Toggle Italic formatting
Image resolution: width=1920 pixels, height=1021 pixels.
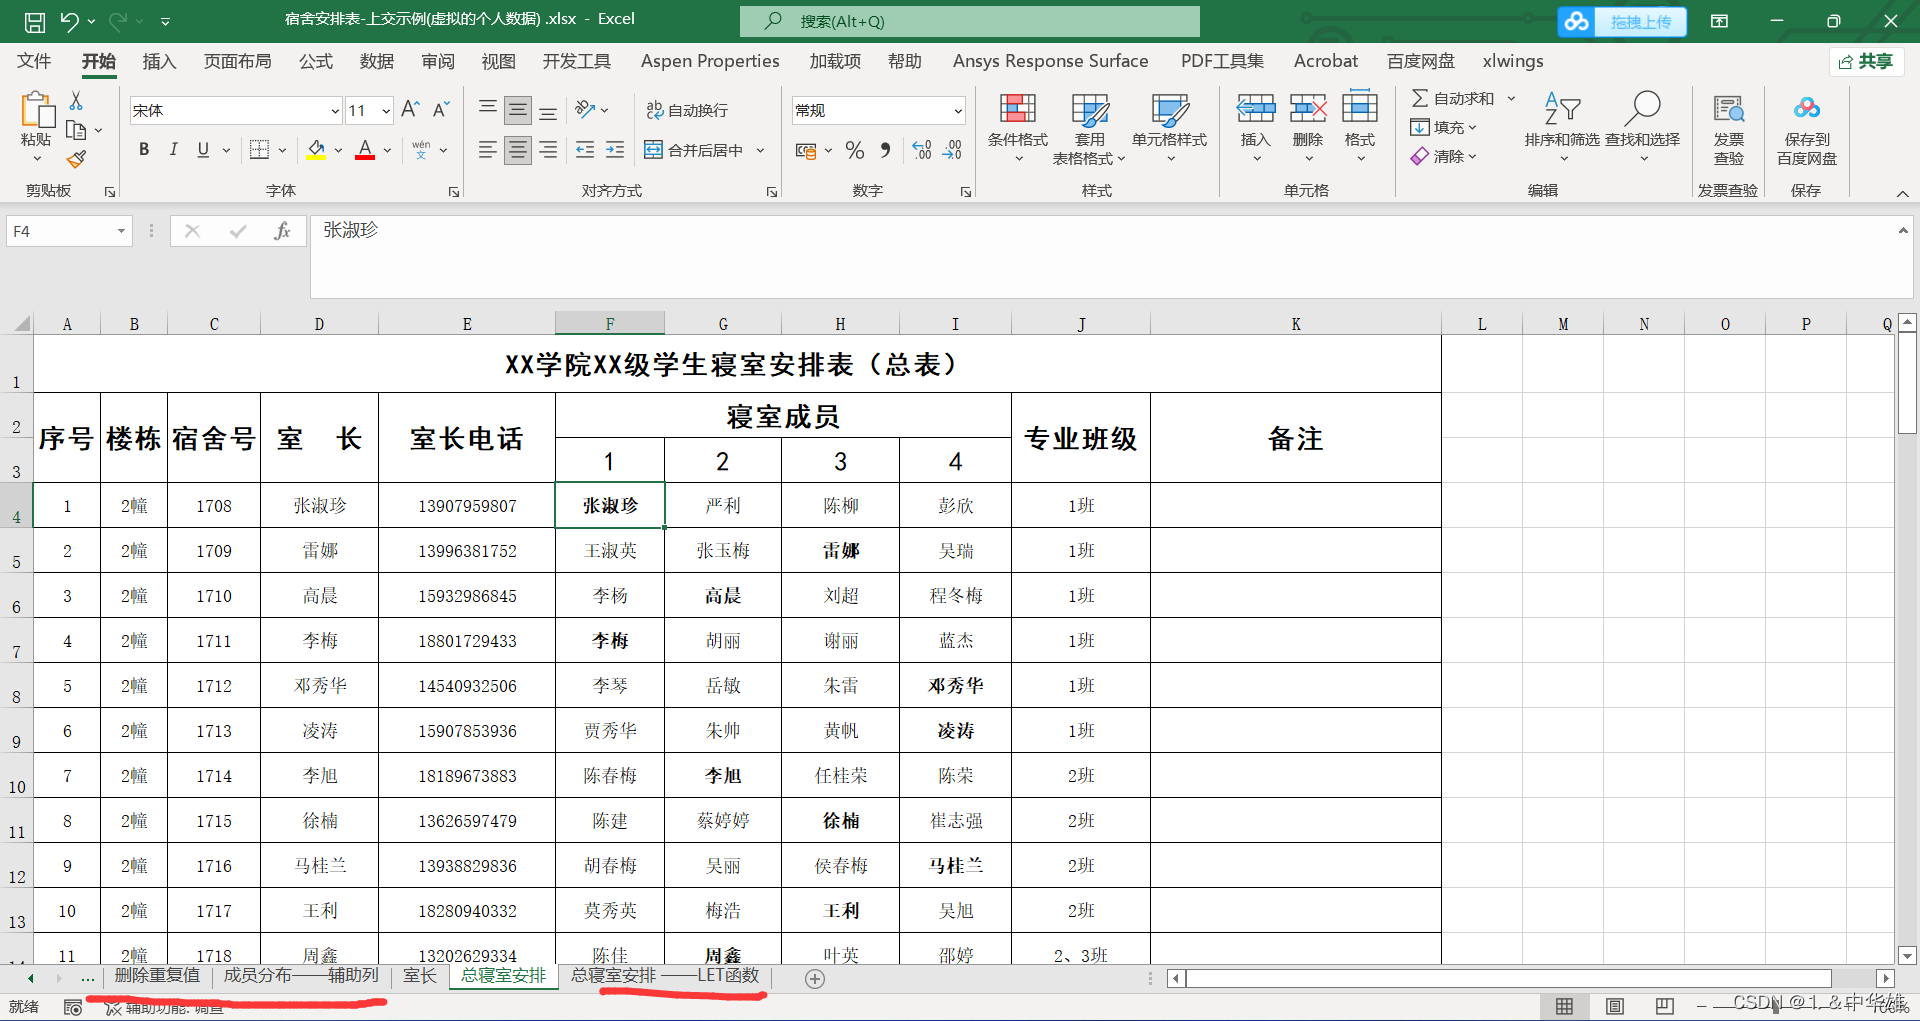tap(173, 150)
